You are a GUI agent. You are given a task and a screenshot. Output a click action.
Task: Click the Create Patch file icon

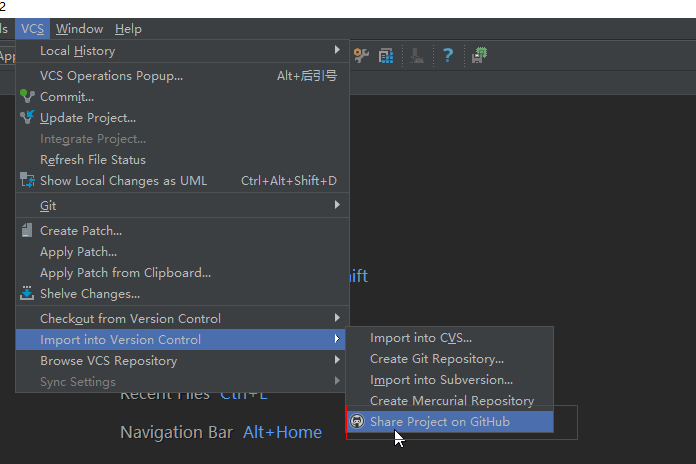coord(26,231)
